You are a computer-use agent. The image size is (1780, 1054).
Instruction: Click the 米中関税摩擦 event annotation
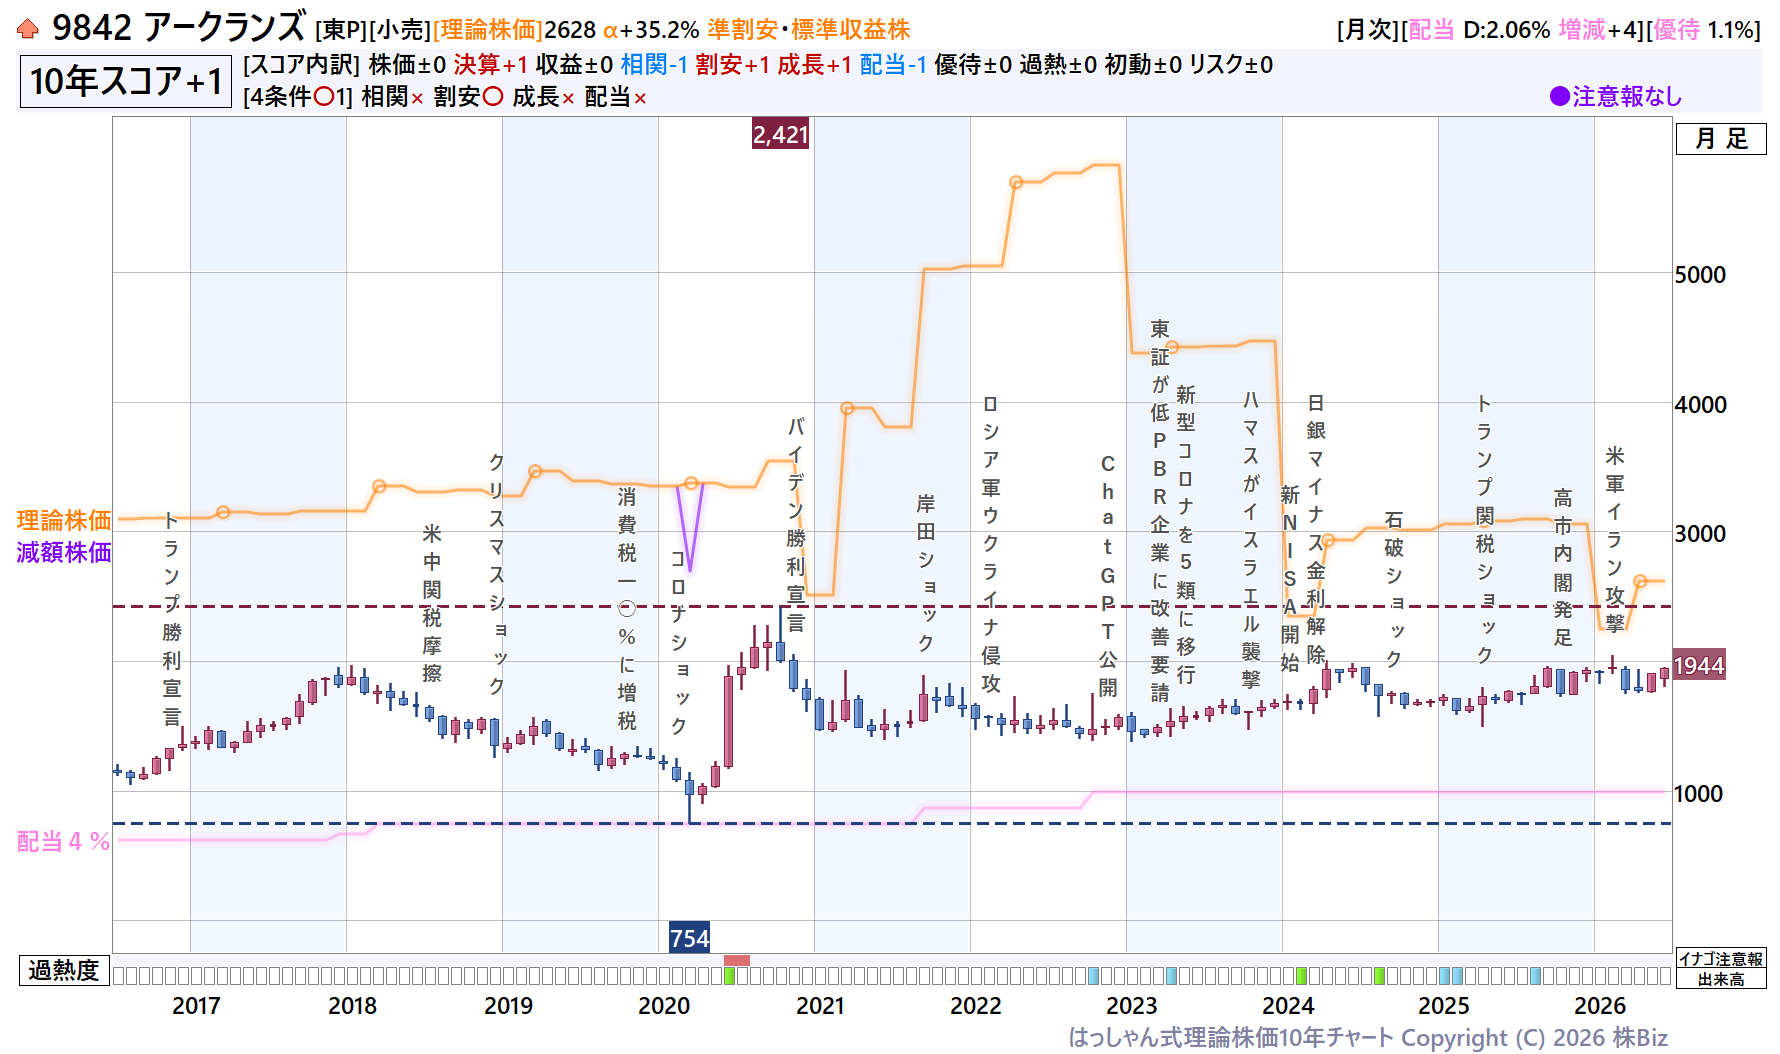[432, 603]
